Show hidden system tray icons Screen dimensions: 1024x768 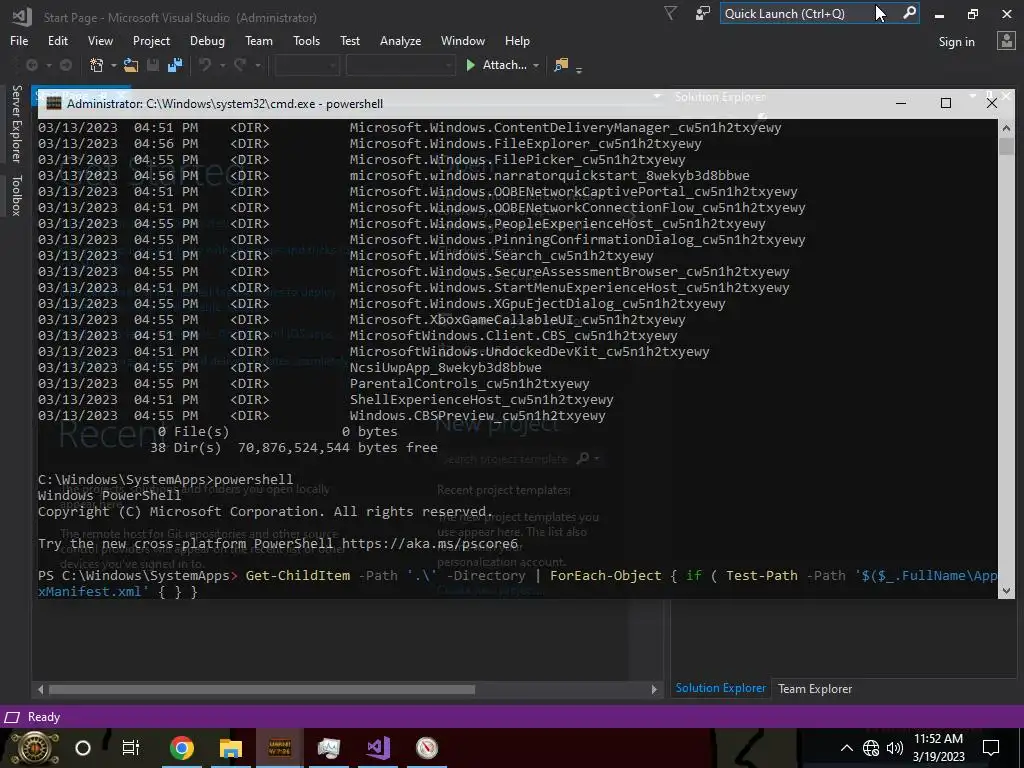point(846,748)
